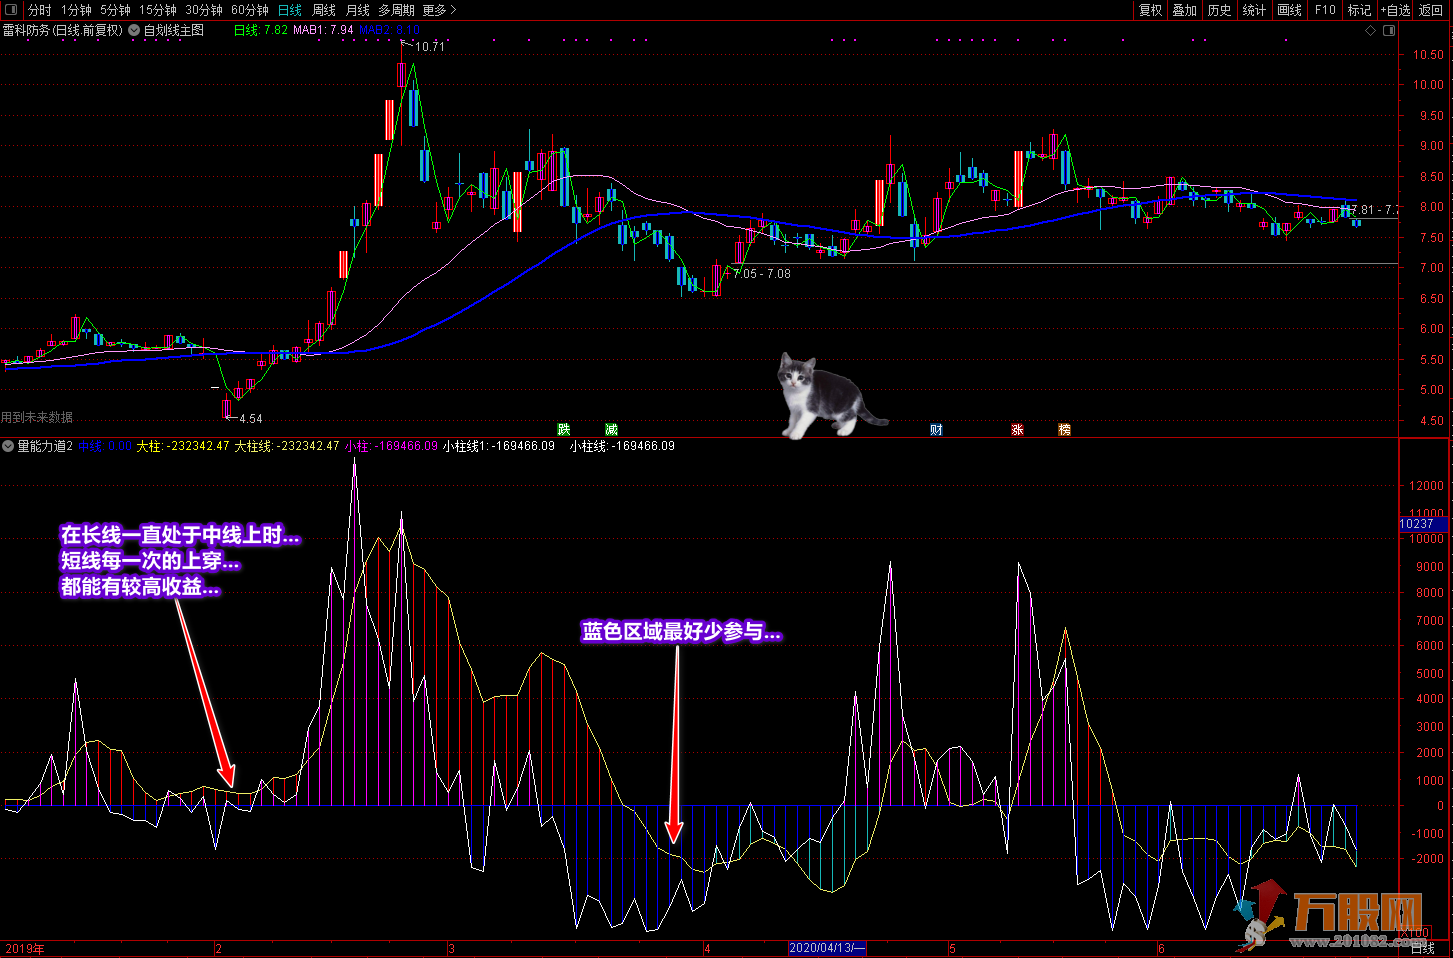Viewport: 1453px width, 958px height.
Task: Open 多周期 multi-period view
Action: point(396,10)
